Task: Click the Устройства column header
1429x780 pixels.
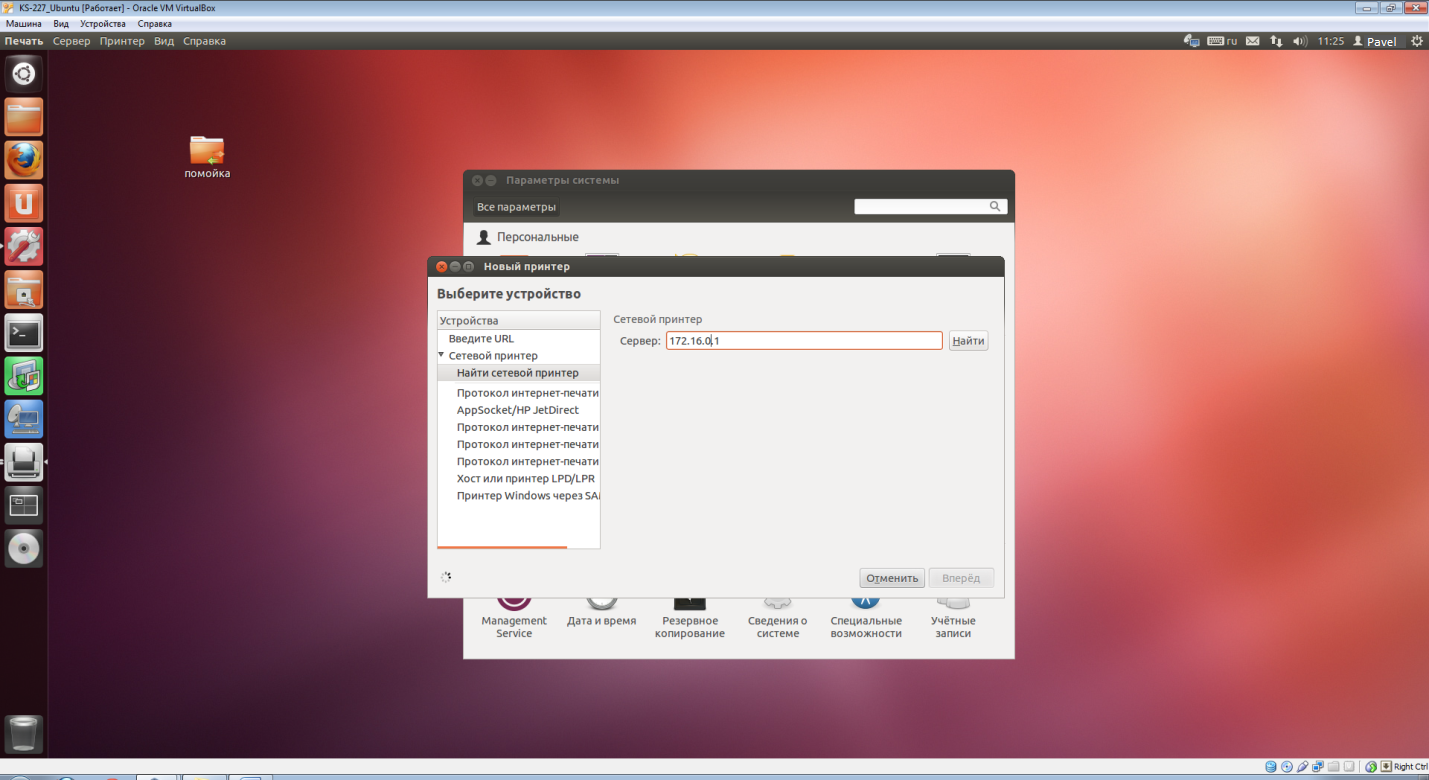Action: 518,321
